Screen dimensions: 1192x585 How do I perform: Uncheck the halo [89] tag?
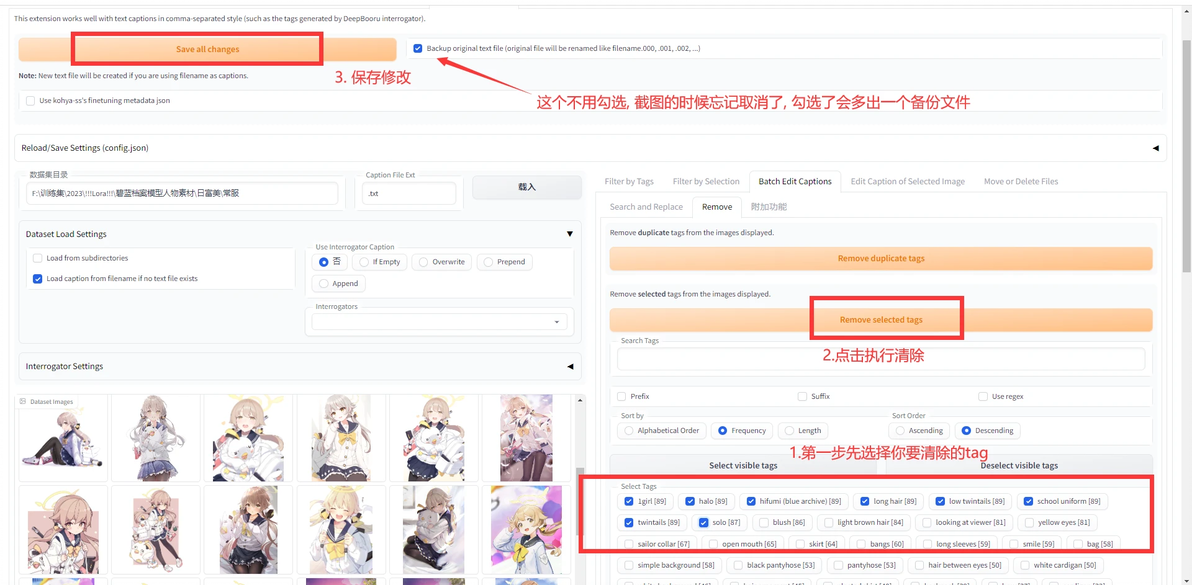tap(690, 501)
